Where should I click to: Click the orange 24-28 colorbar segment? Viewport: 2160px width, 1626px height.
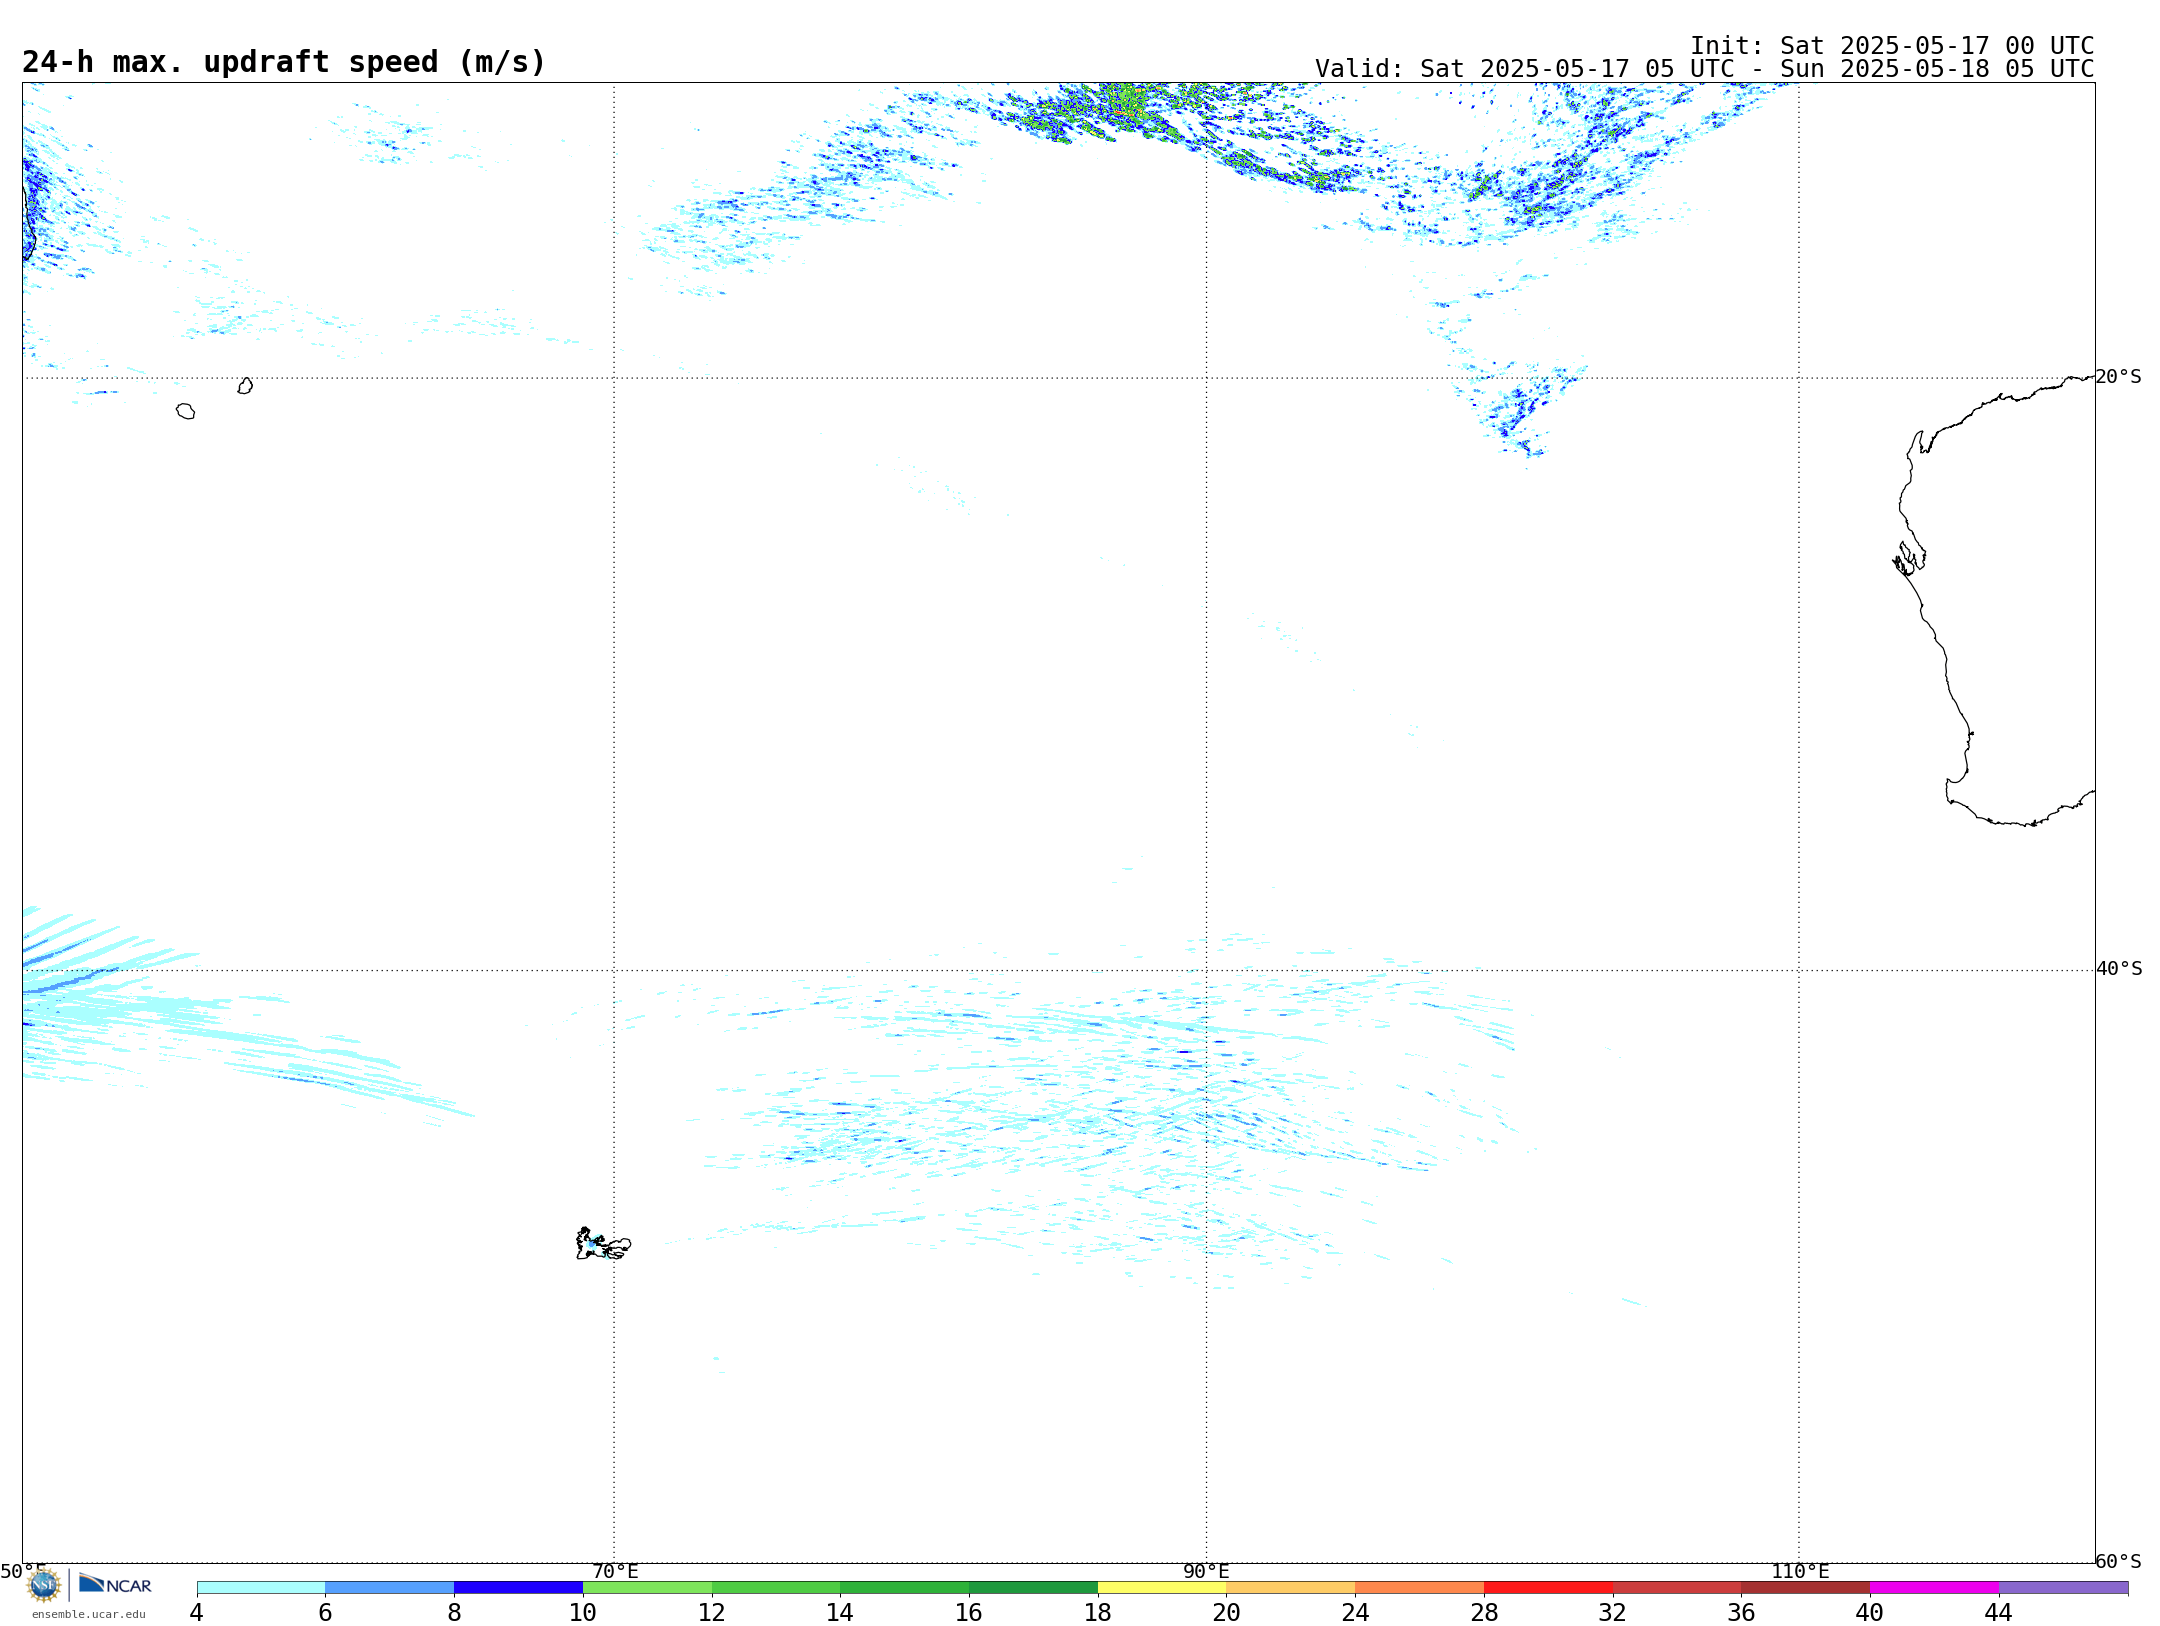(x=1420, y=1588)
